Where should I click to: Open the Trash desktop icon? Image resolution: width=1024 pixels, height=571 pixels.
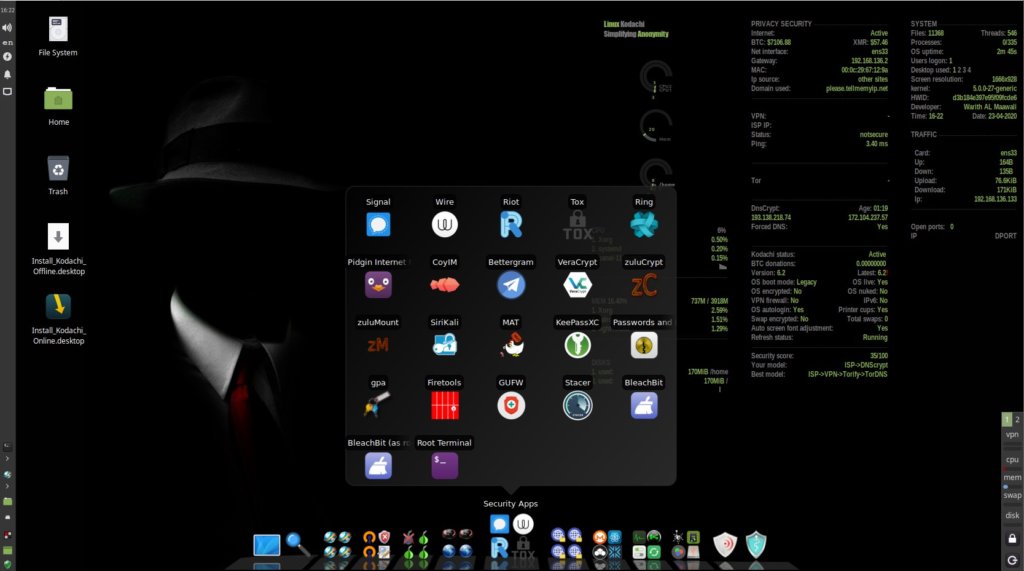point(58,168)
